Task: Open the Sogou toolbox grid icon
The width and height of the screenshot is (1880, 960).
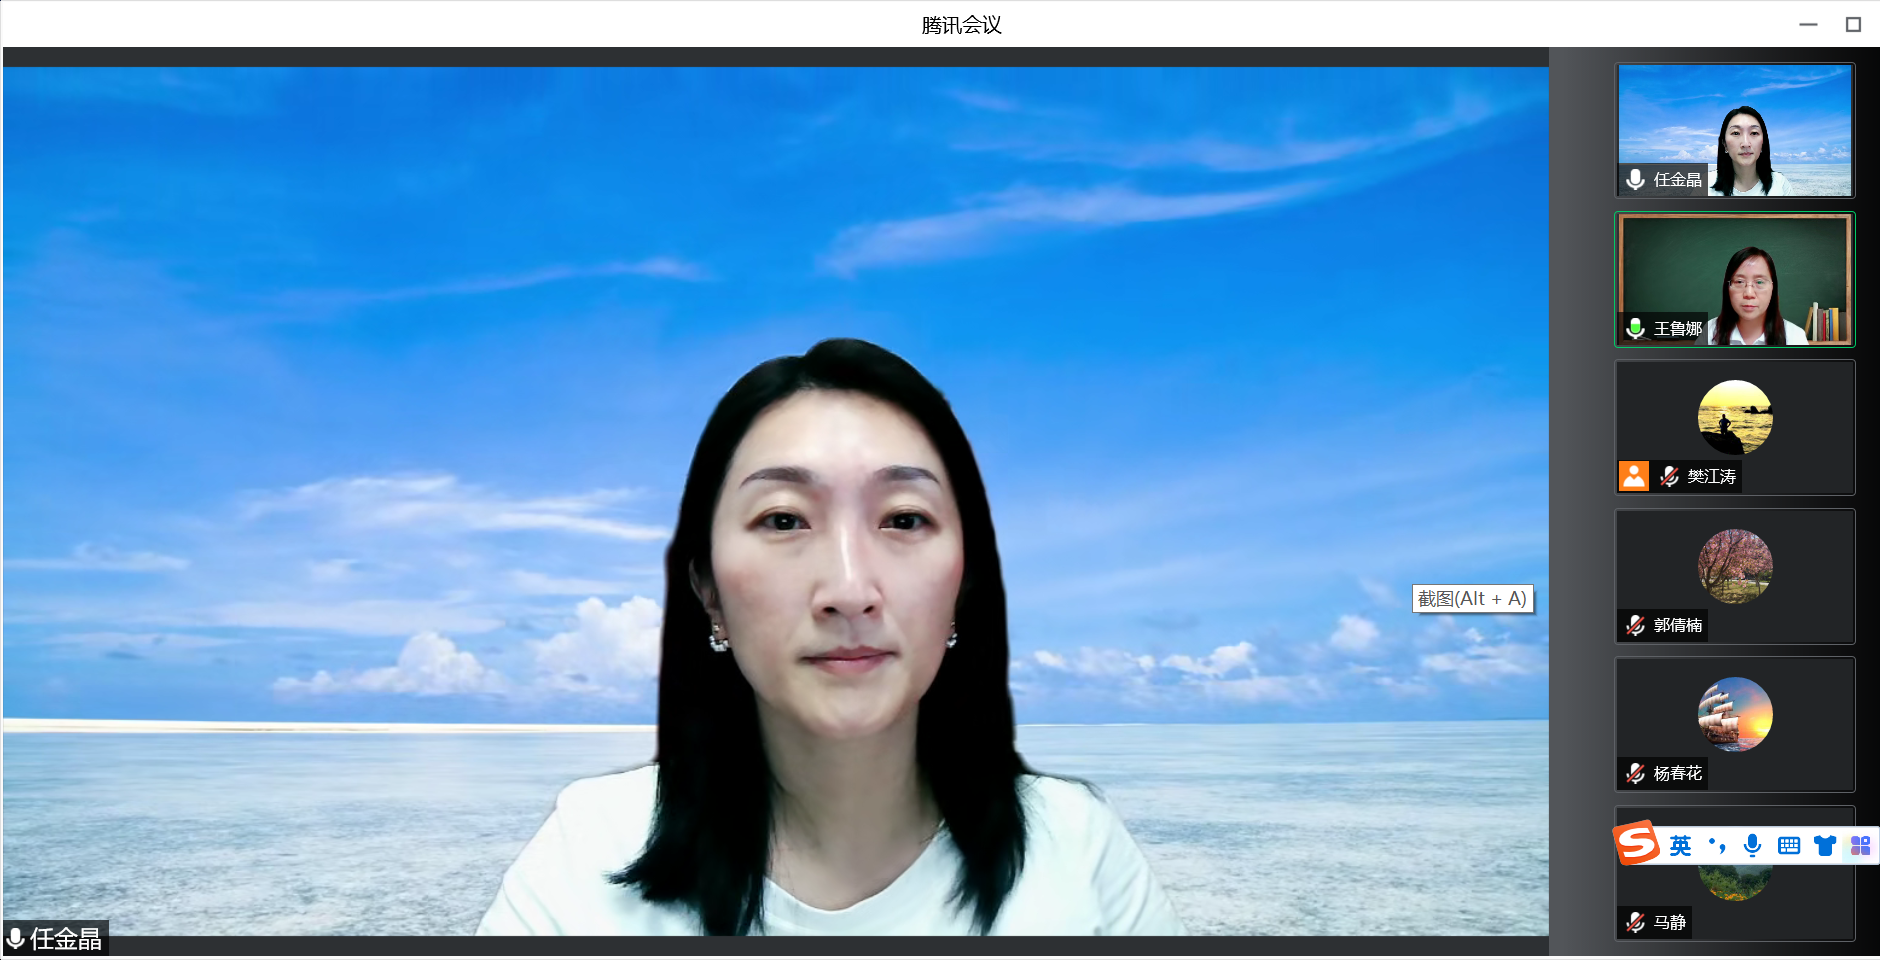Action: 1860,846
